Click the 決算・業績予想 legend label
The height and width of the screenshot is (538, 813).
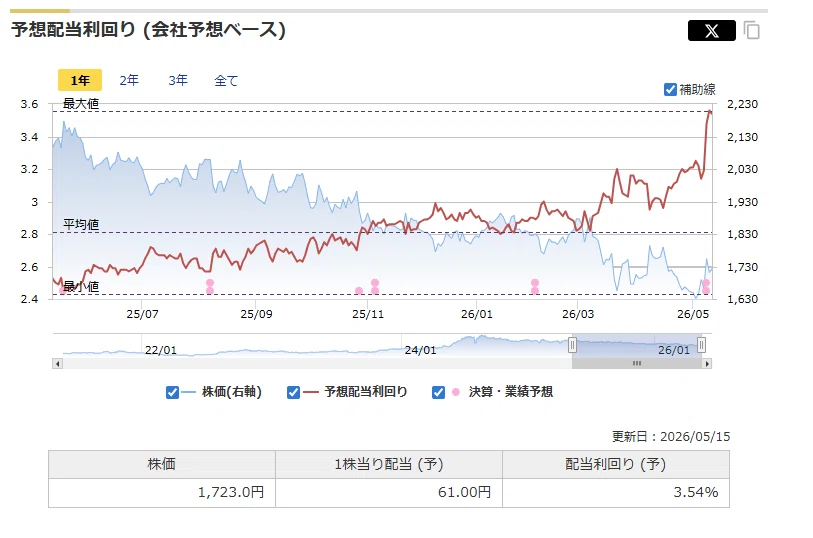pyautogui.click(x=511, y=392)
